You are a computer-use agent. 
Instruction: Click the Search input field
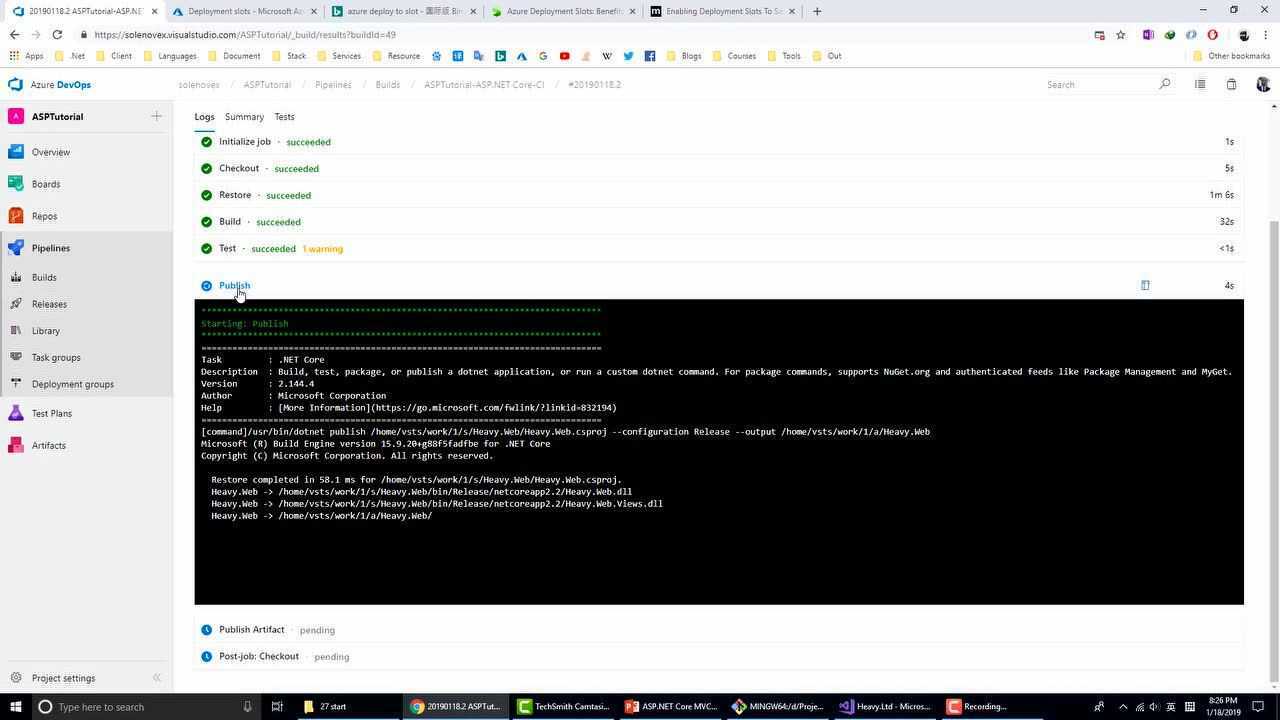pyautogui.click(x=1100, y=85)
